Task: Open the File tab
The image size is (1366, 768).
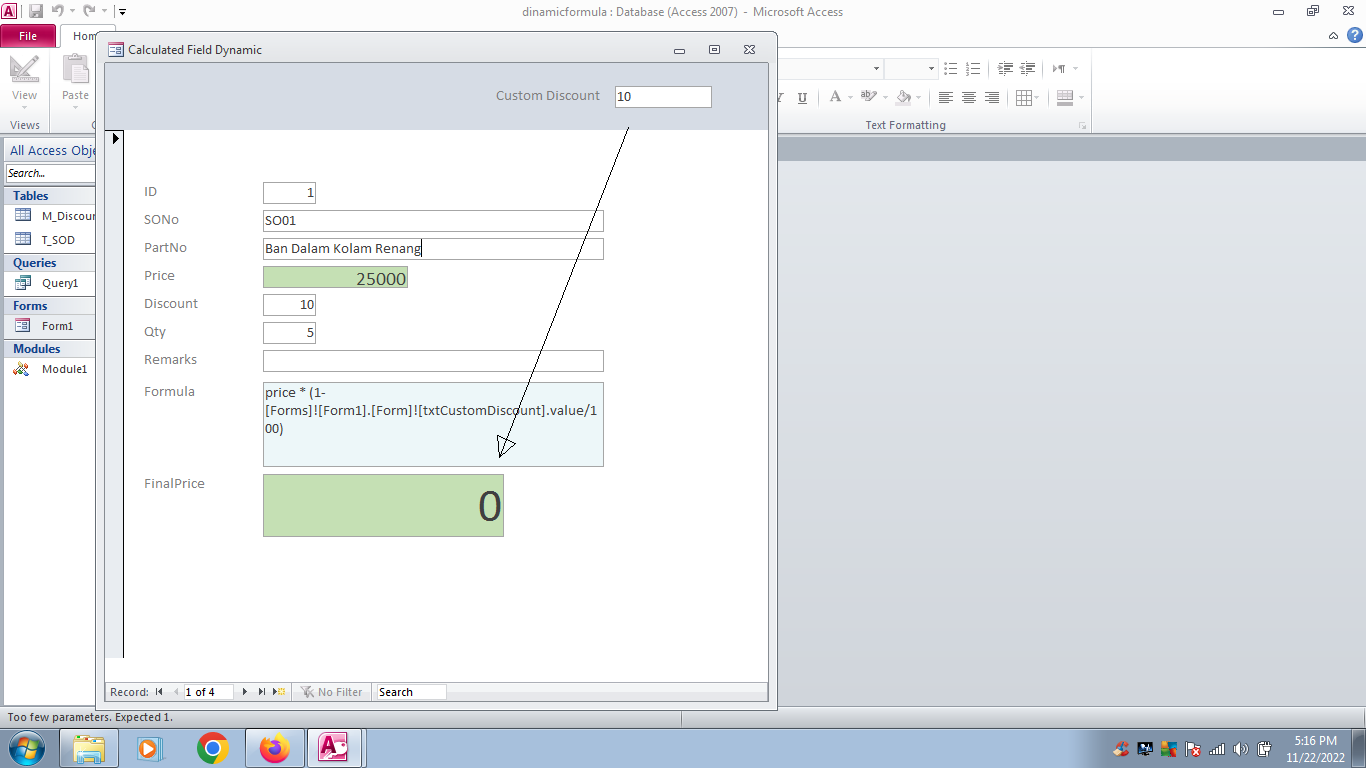Action: (x=28, y=36)
